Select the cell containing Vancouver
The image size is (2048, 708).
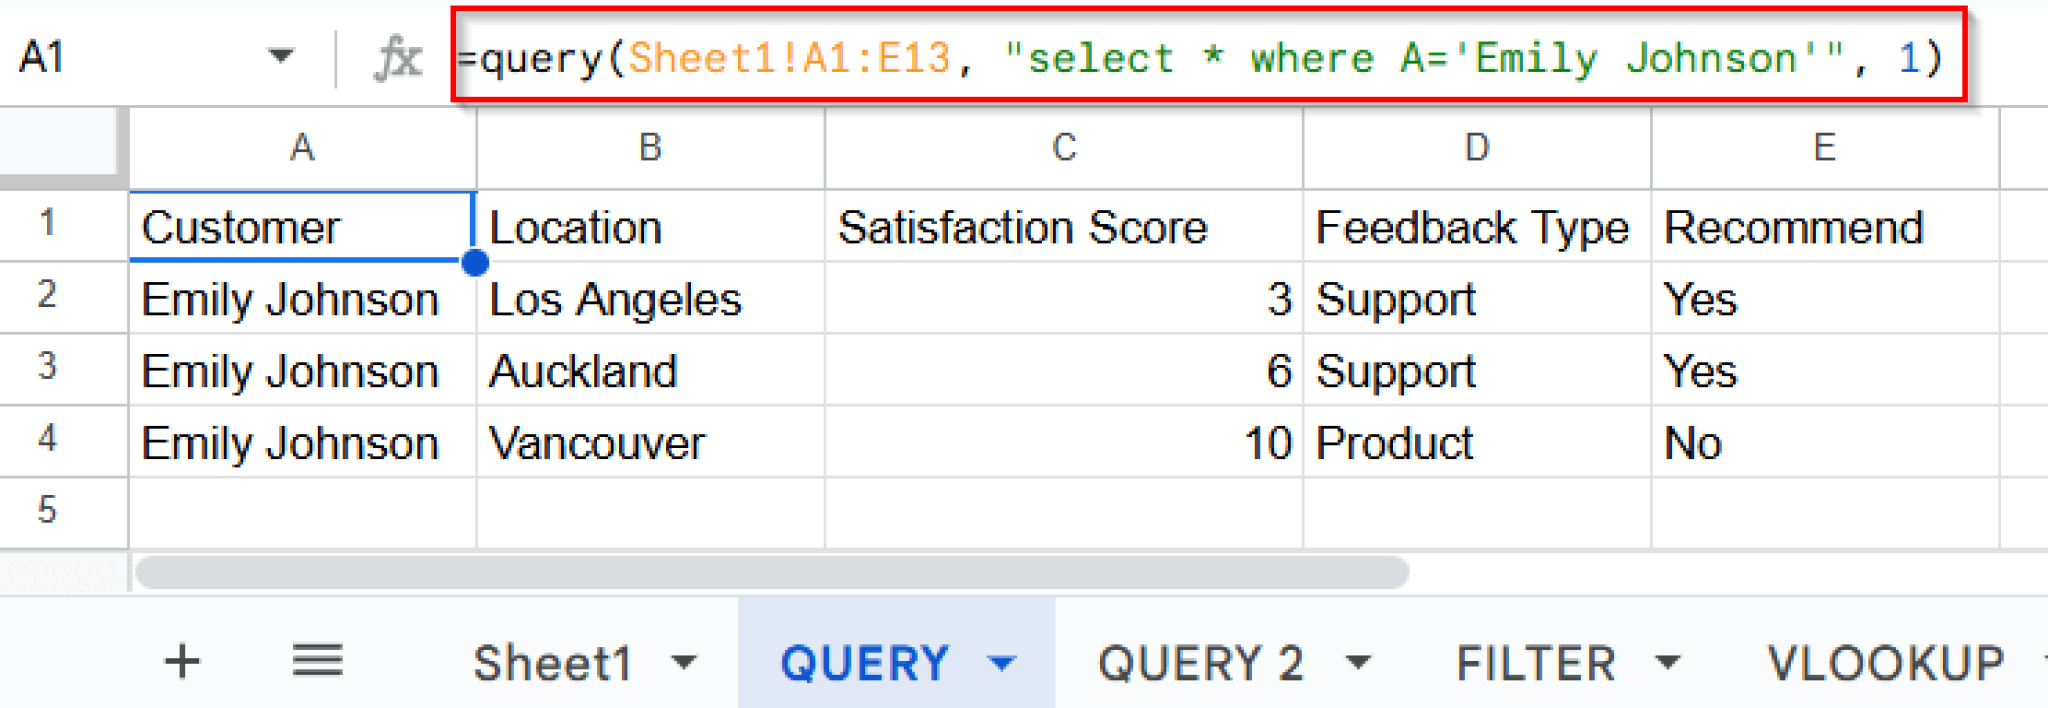650,443
